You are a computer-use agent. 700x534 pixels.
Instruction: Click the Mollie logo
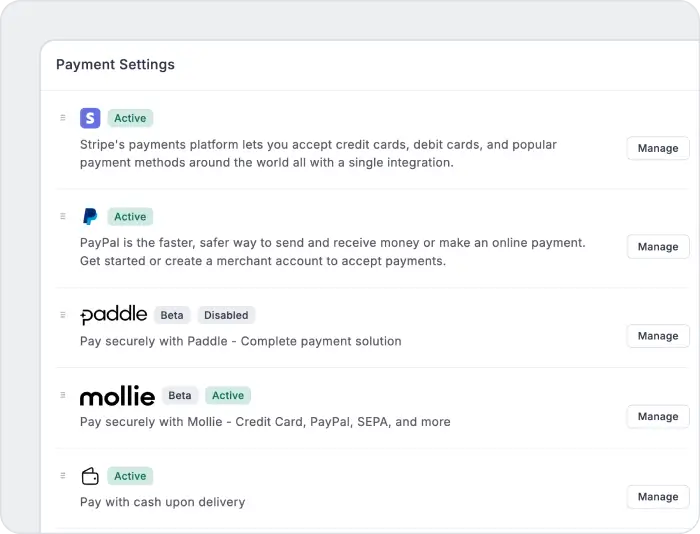(x=117, y=396)
